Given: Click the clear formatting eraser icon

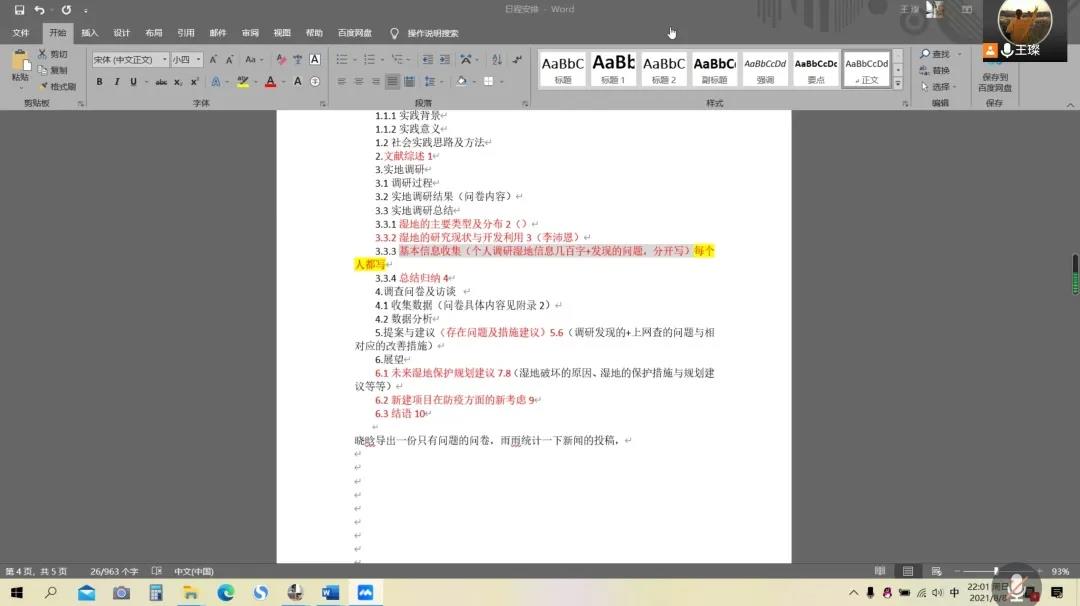Looking at the screenshot, I should coord(281,60).
